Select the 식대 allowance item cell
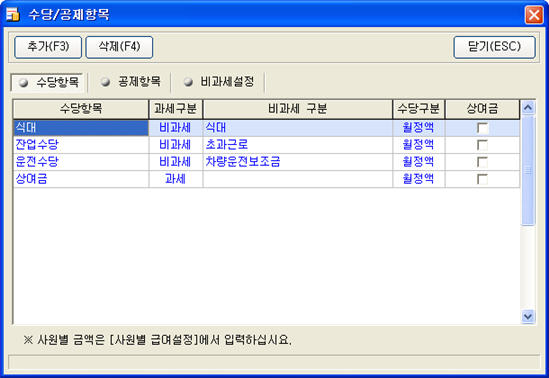Viewport: 549px width, 378px height. pos(81,128)
